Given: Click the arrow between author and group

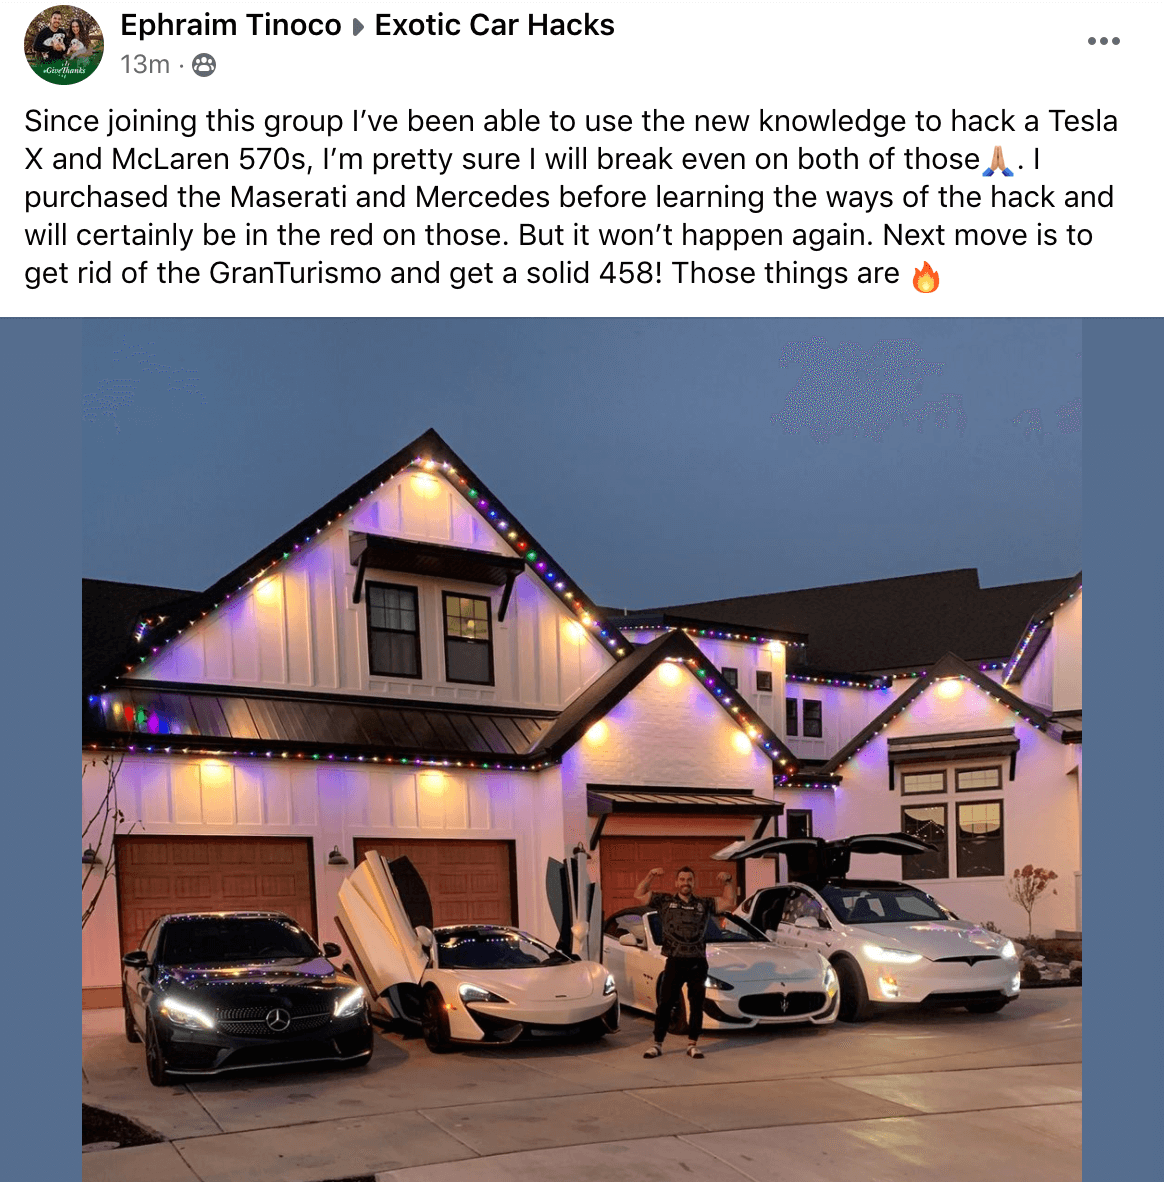Looking at the screenshot, I should point(358,27).
